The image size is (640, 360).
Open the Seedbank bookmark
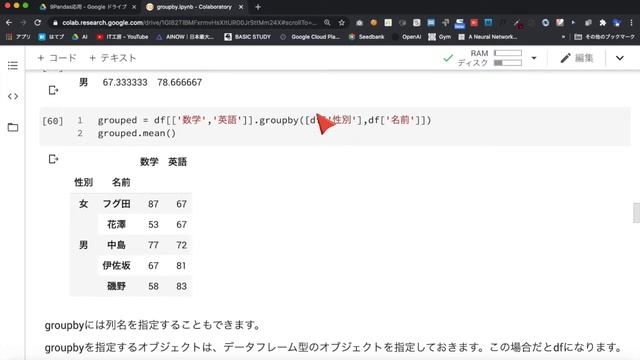[367, 37]
